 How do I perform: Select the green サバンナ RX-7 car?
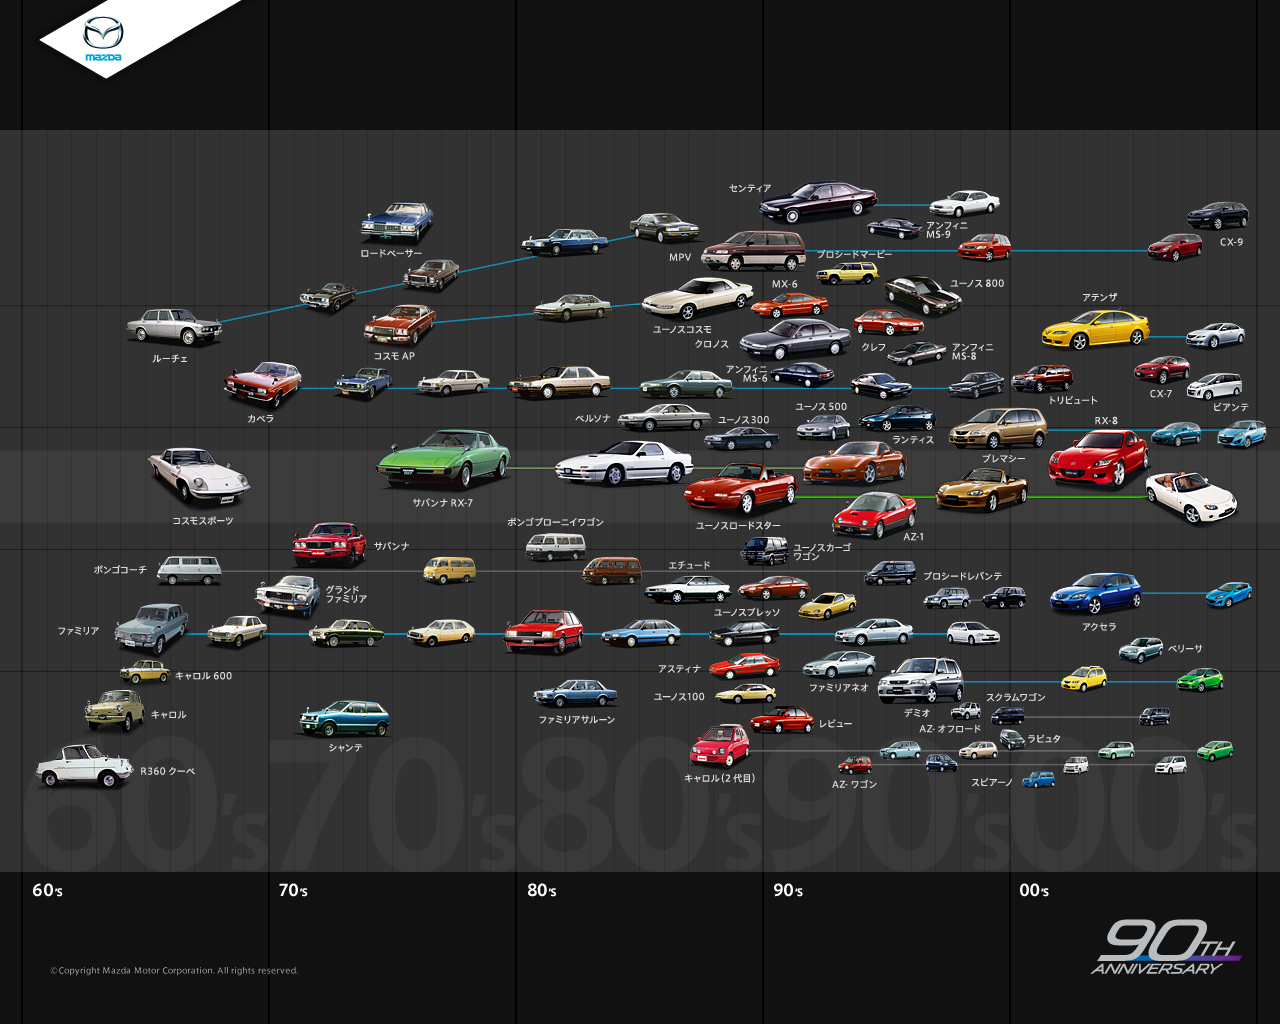(443, 459)
